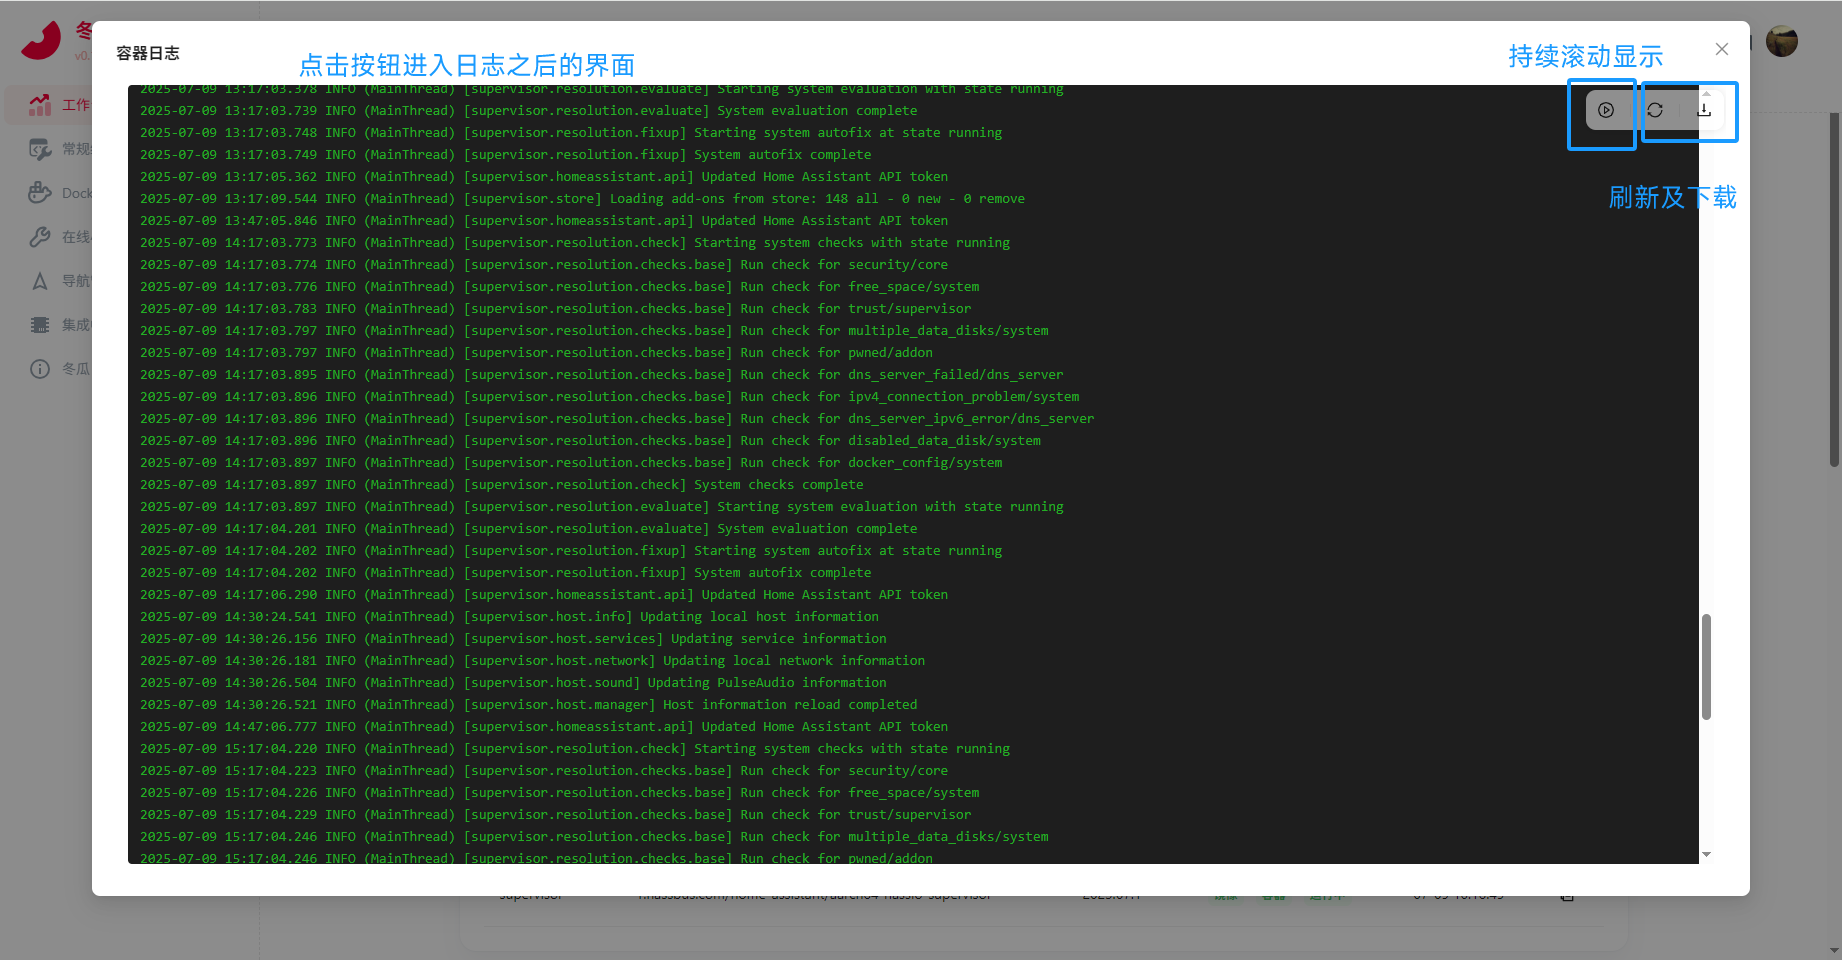Click log line 'Updating local network information'
This screenshot has height=960, width=1842.
coord(532,661)
